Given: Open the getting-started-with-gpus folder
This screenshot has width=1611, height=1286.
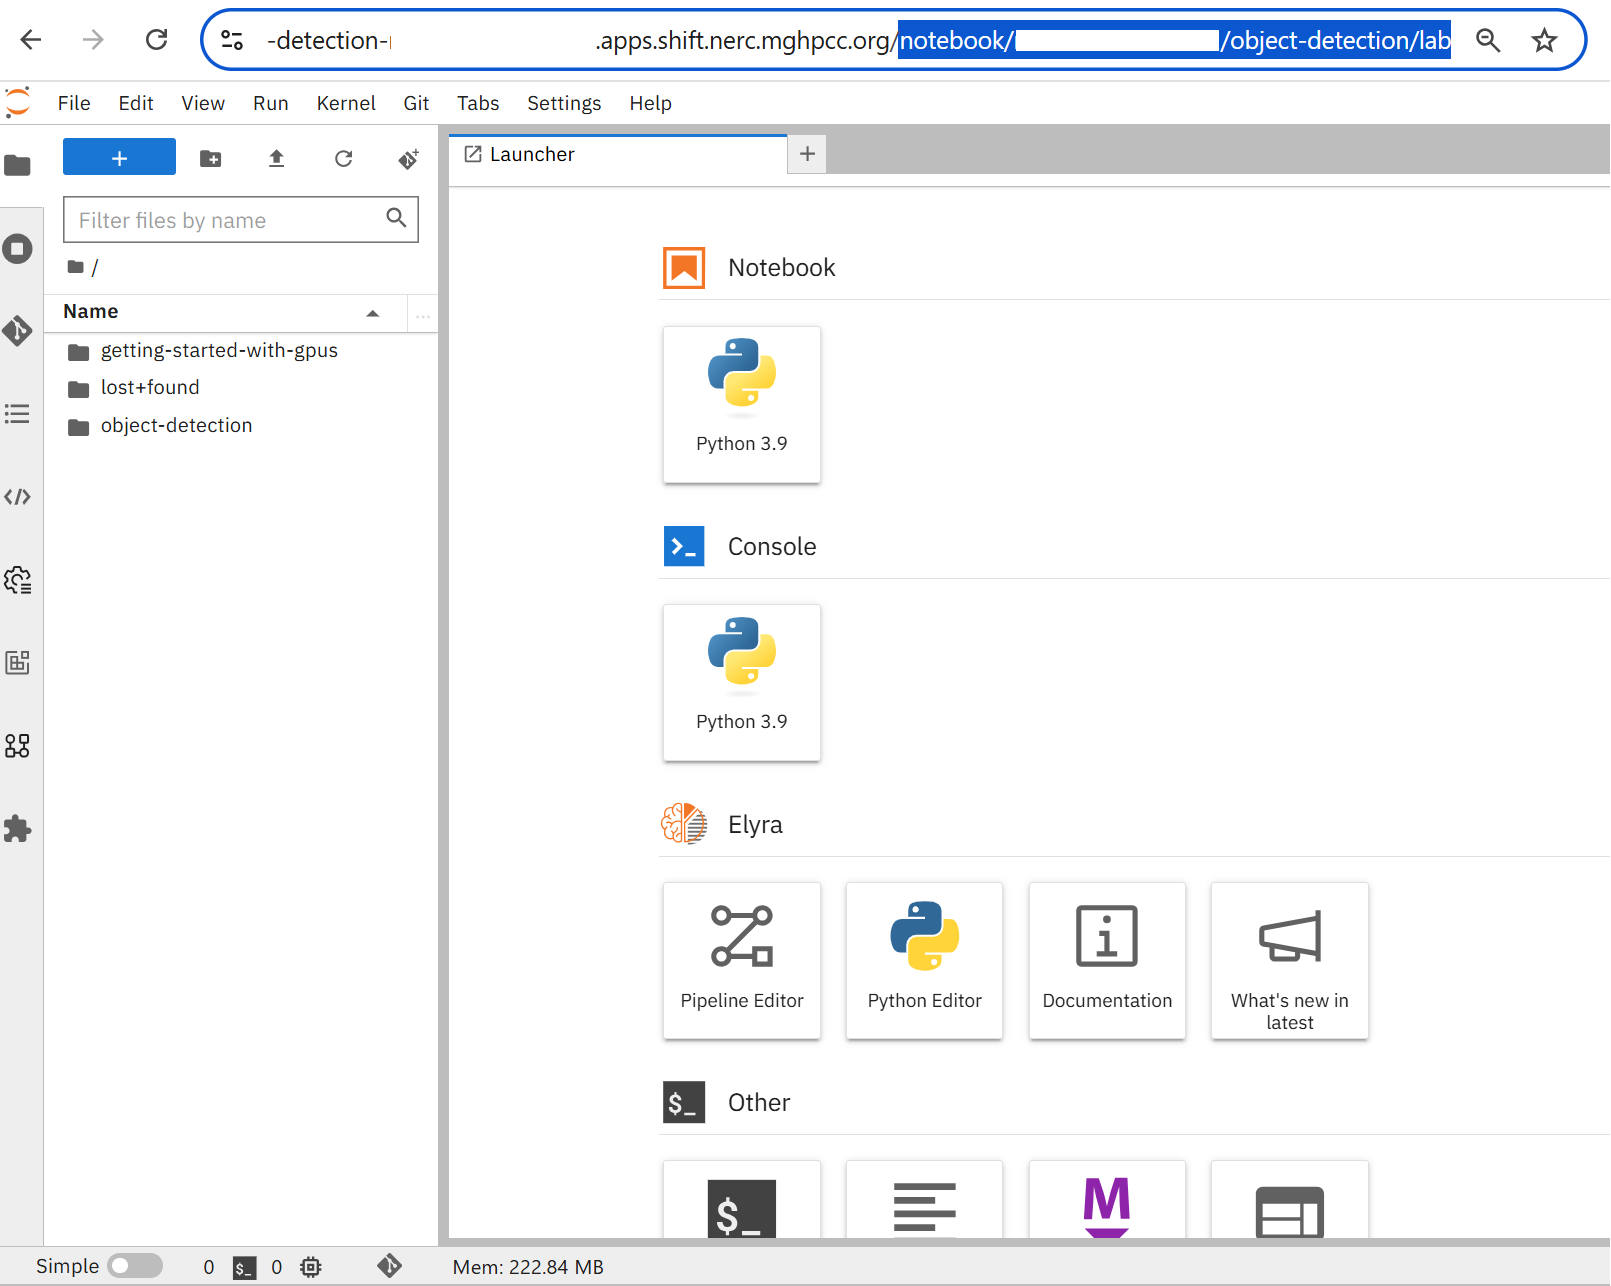Looking at the screenshot, I should pos(219,351).
